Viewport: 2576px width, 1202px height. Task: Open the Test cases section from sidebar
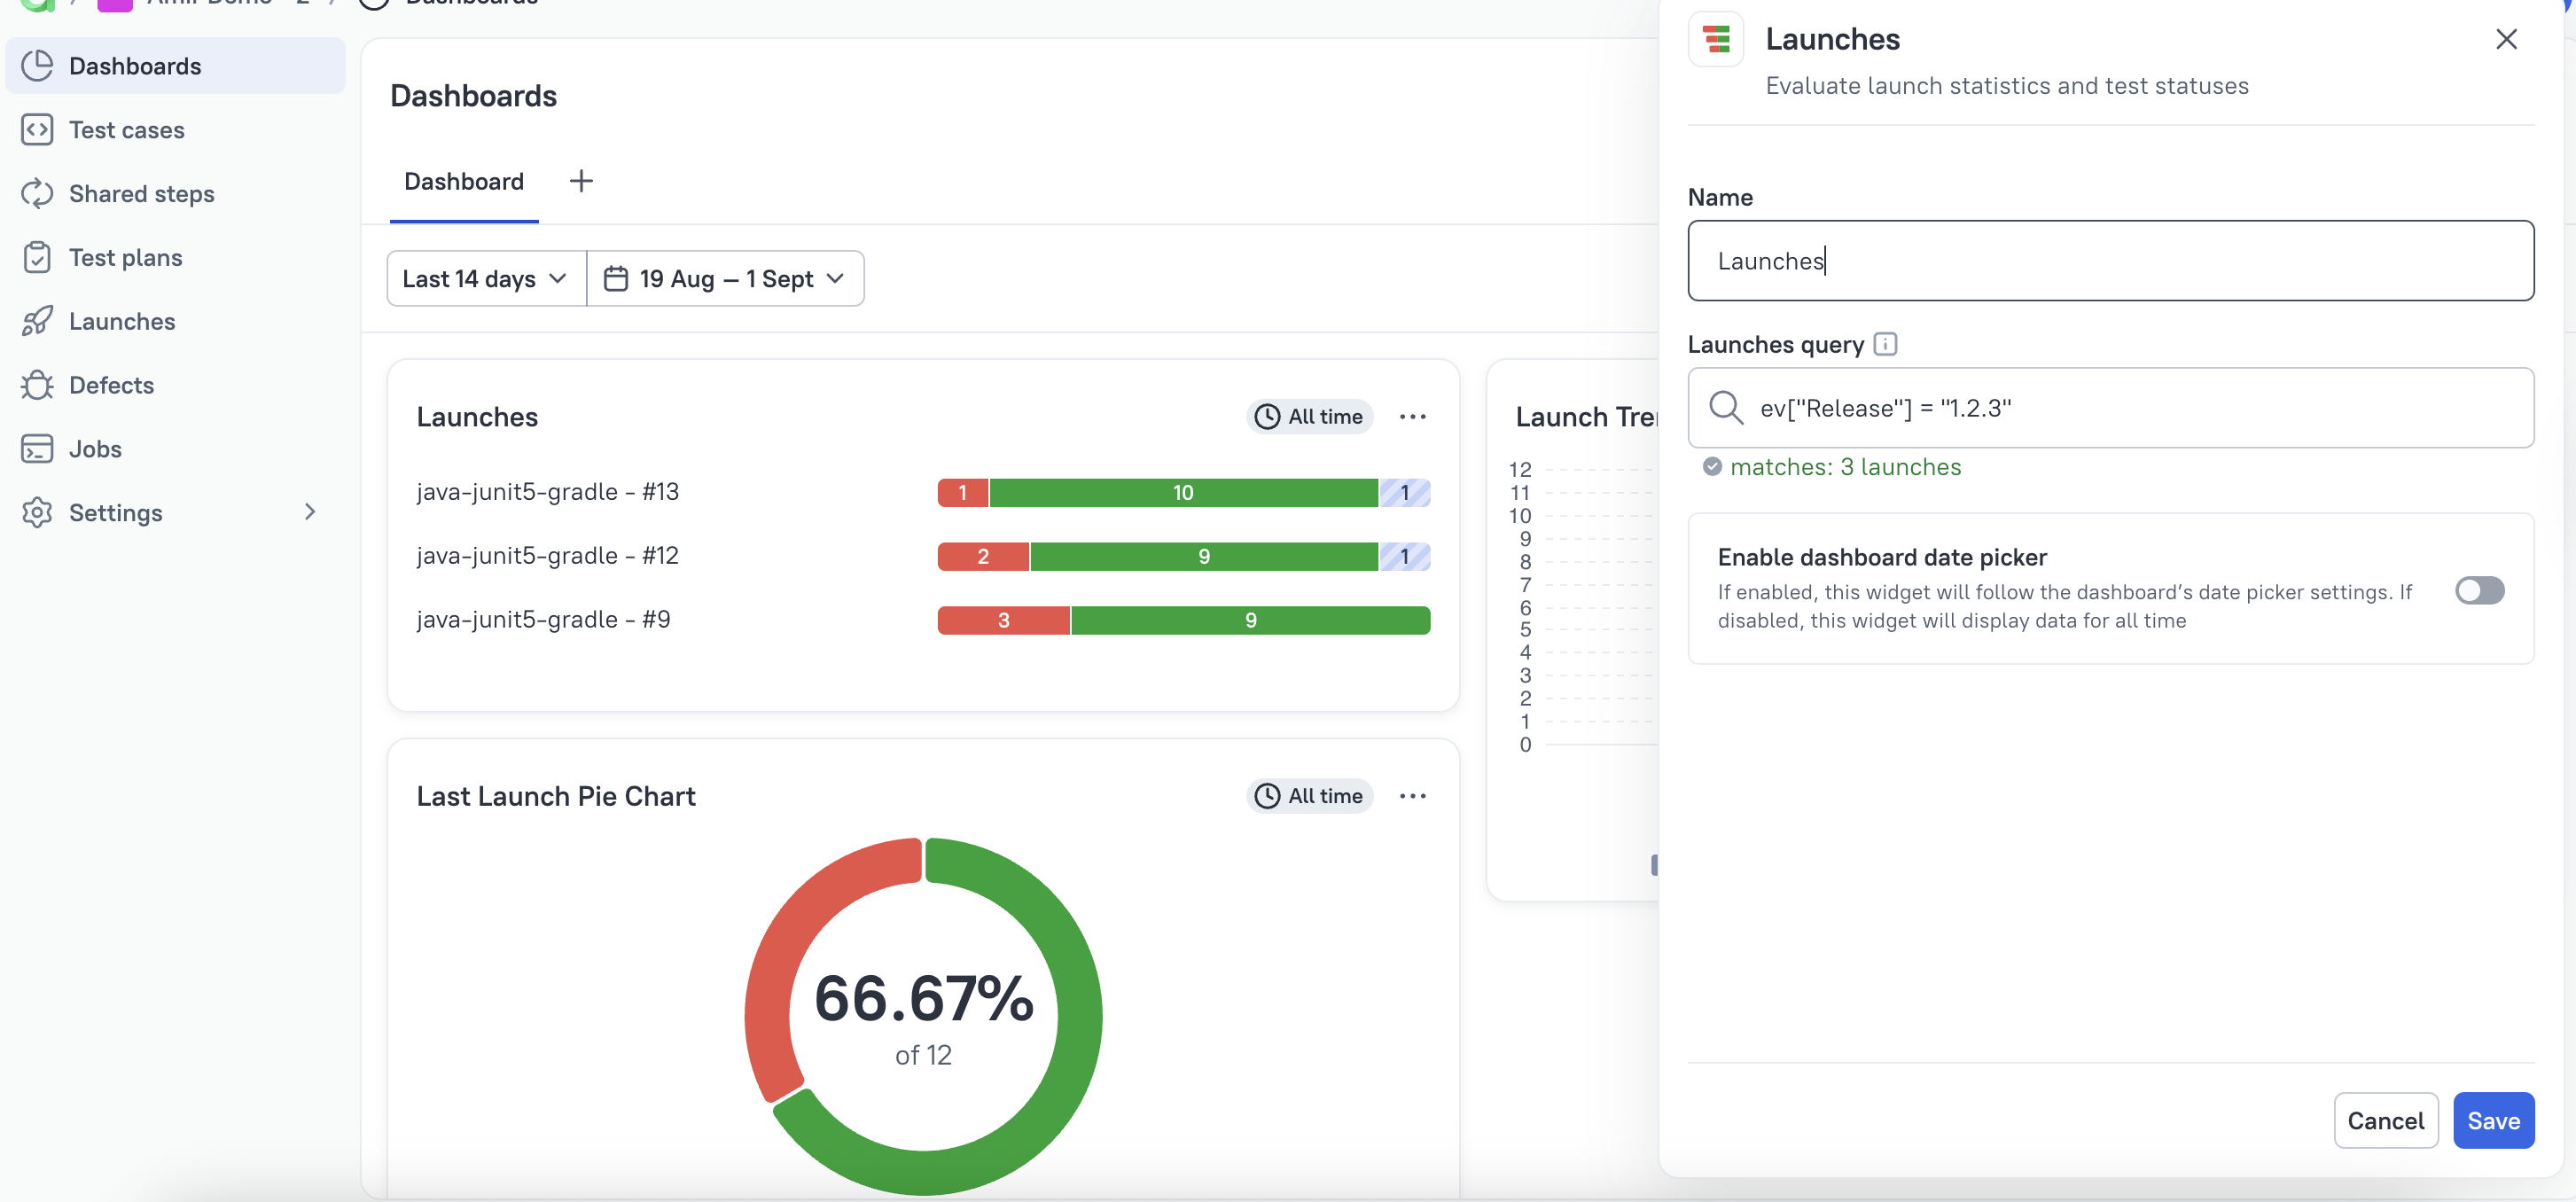tap(125, 129)
